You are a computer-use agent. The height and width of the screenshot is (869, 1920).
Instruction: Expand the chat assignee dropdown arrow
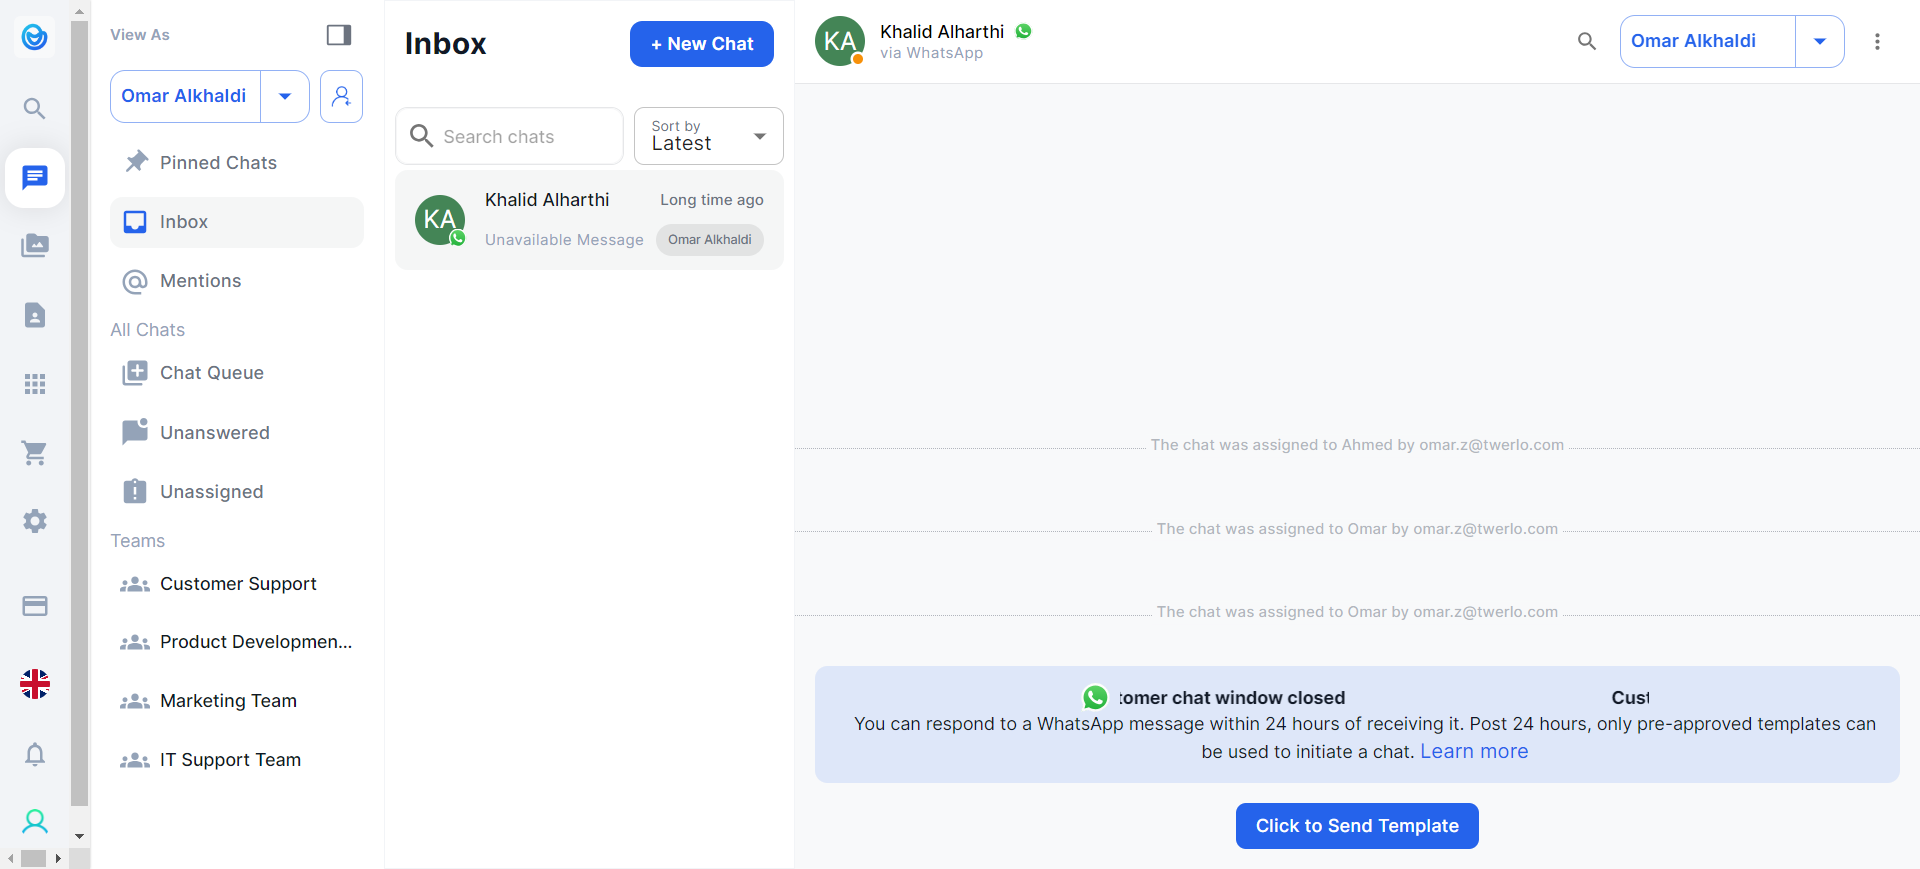click(1819, 41)
